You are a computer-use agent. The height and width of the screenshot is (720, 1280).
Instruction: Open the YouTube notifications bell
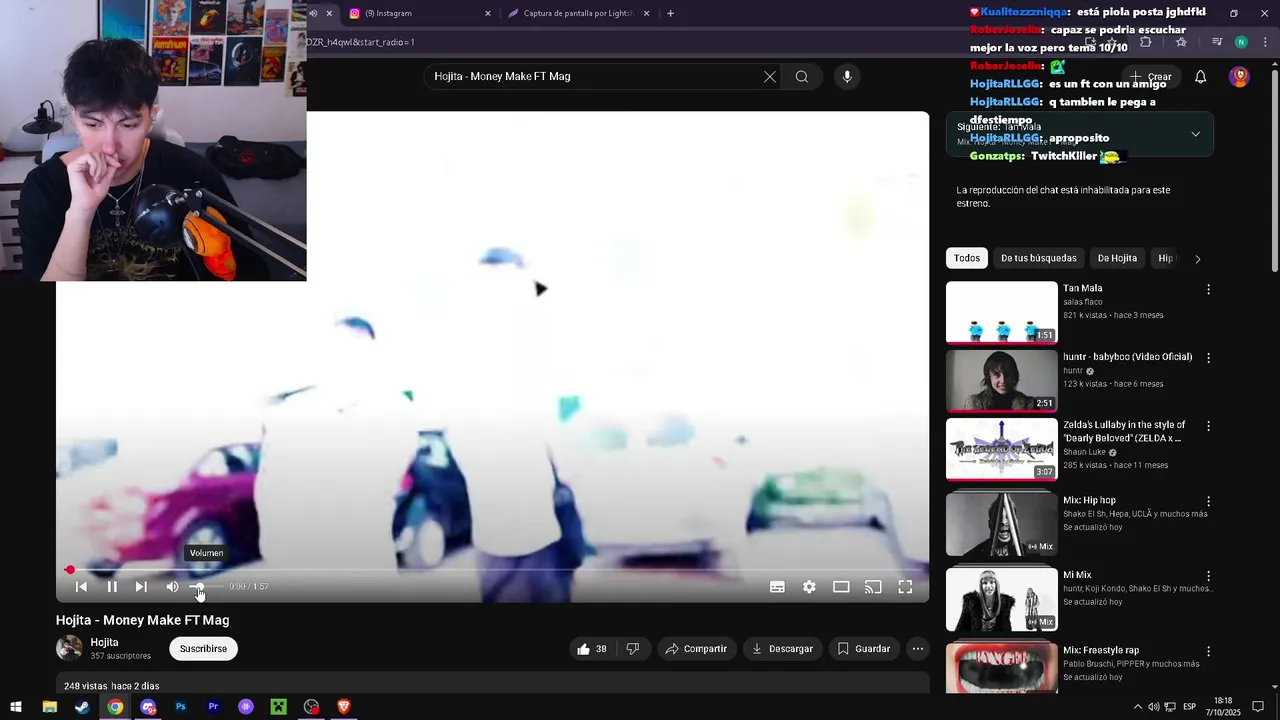1201,77
